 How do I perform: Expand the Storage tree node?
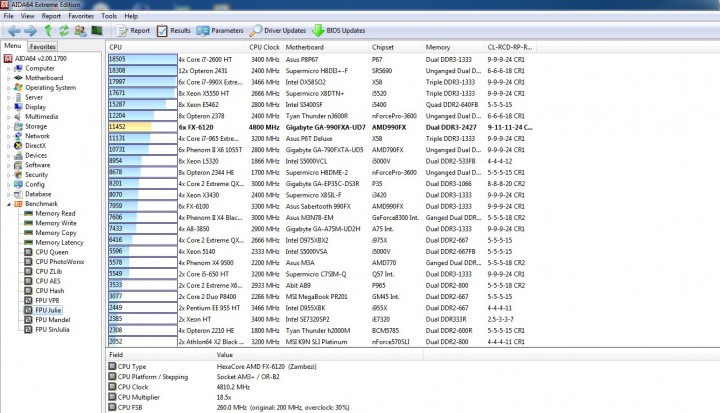tap(8, 126)
